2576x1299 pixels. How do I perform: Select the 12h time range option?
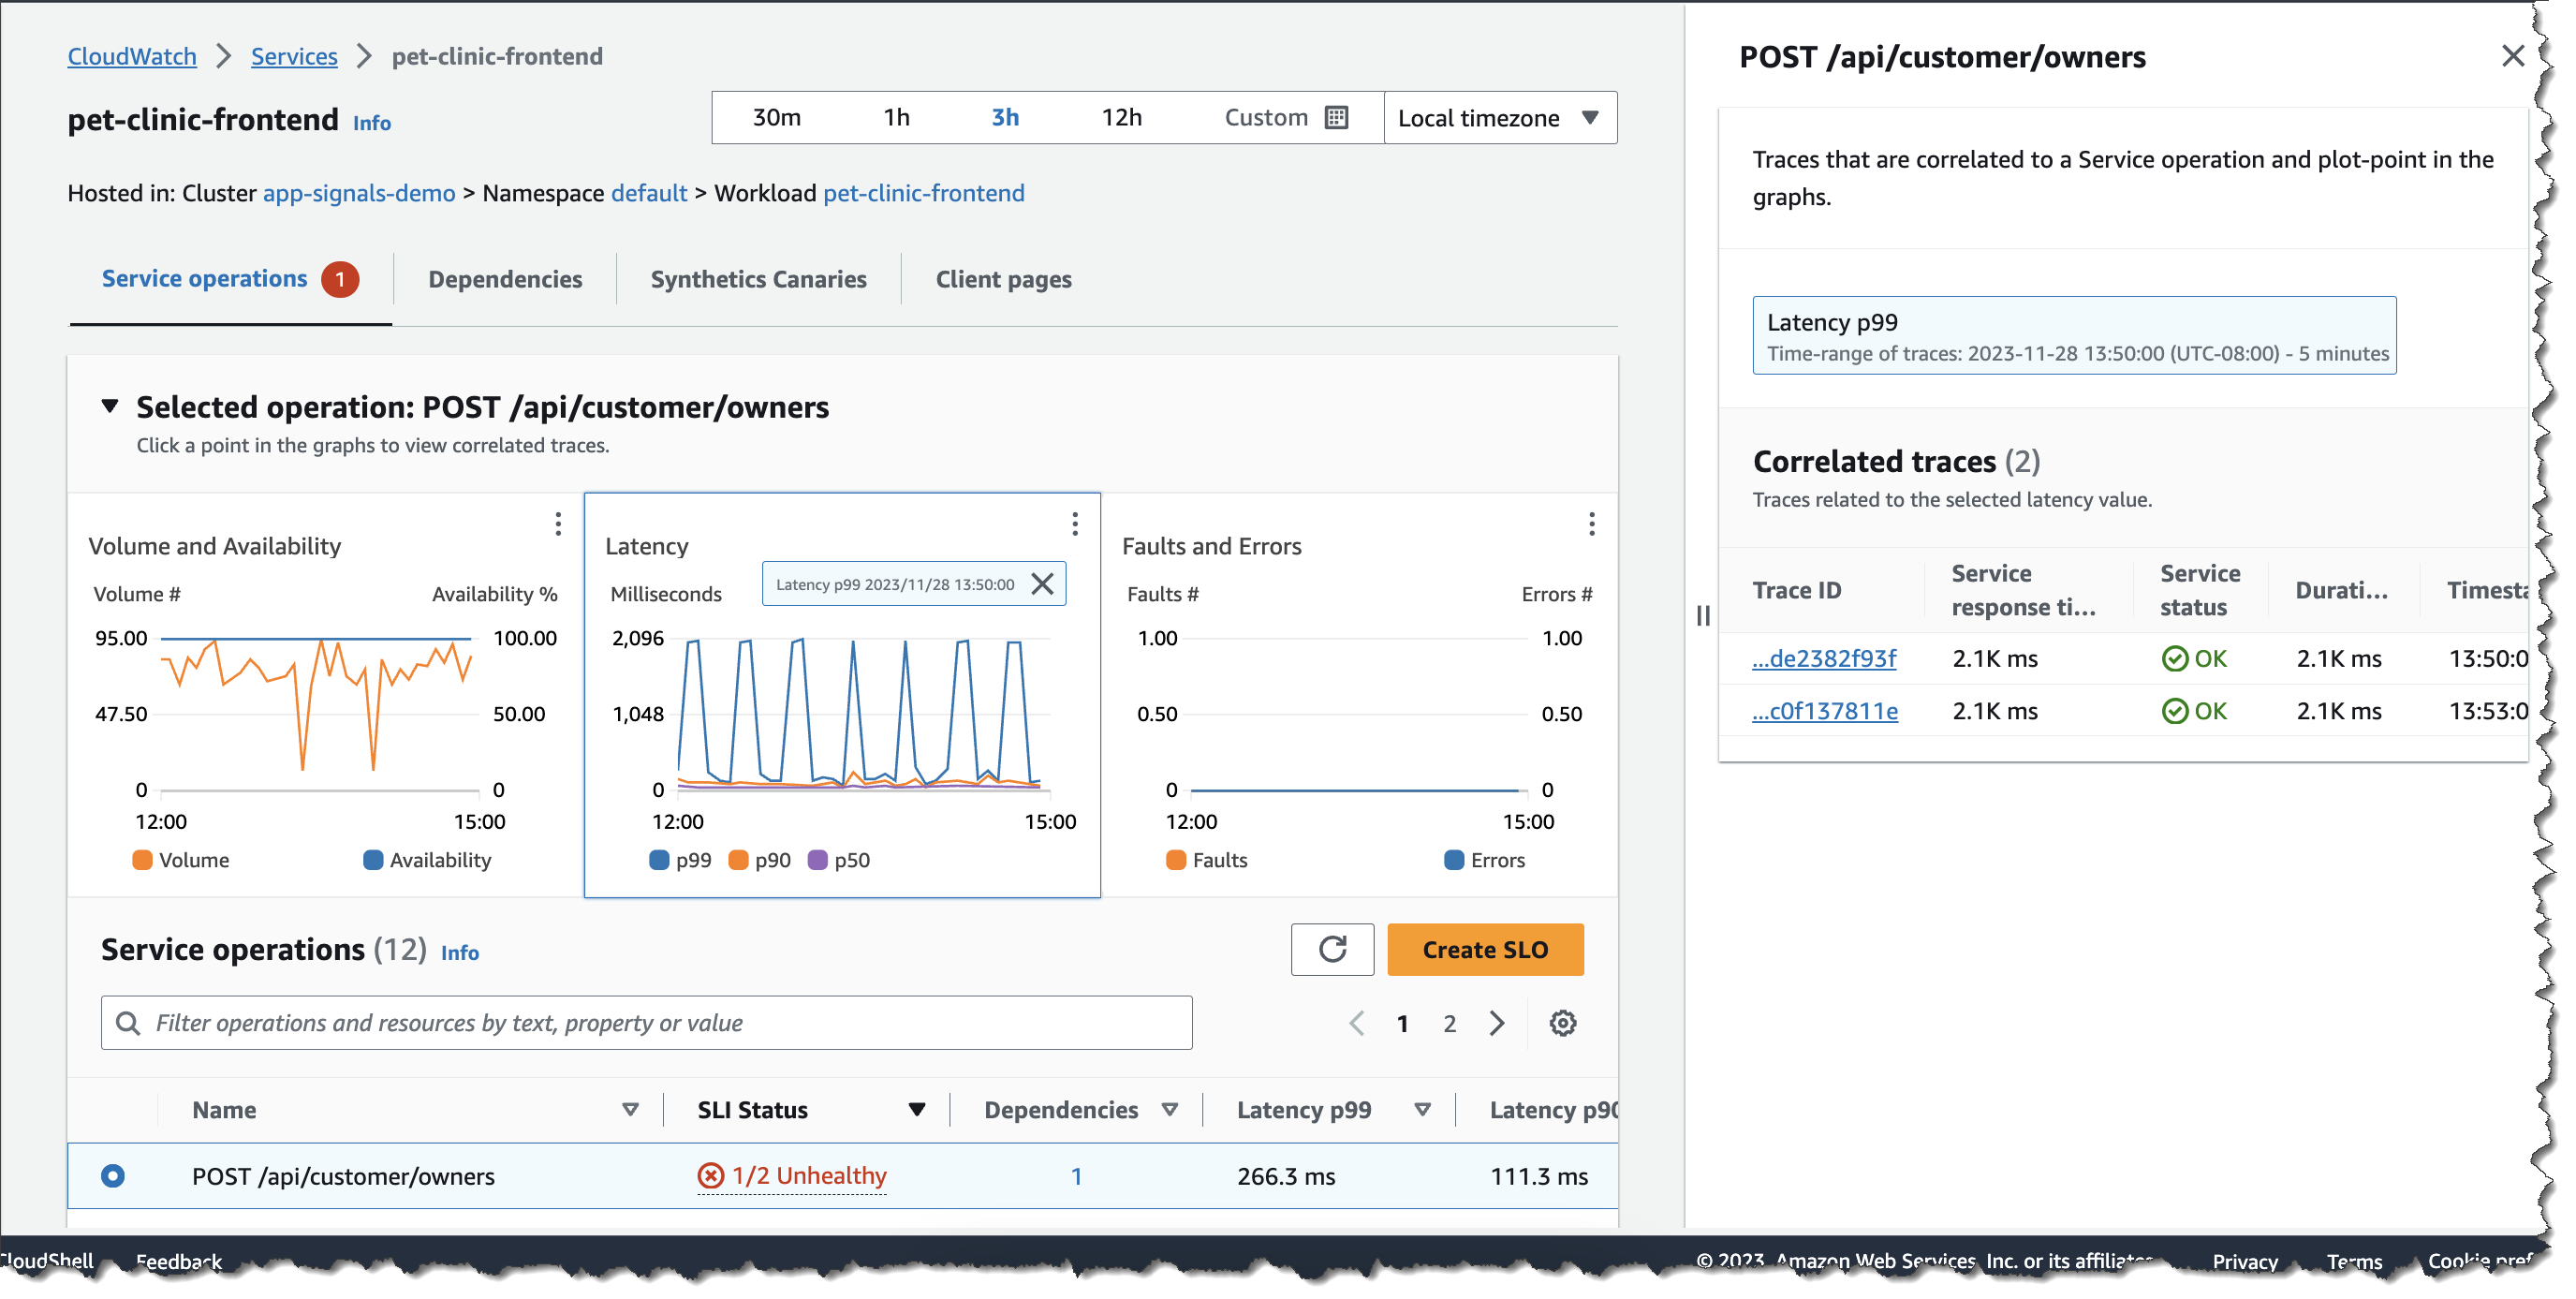pos(1121,118)
